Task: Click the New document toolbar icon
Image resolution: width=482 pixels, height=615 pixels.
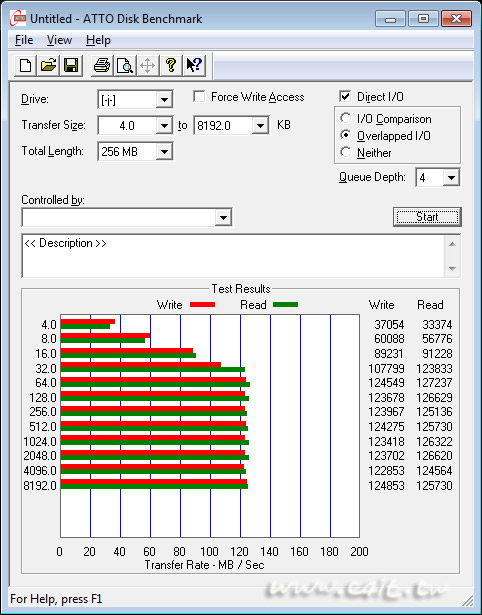Action: point(25,65)
